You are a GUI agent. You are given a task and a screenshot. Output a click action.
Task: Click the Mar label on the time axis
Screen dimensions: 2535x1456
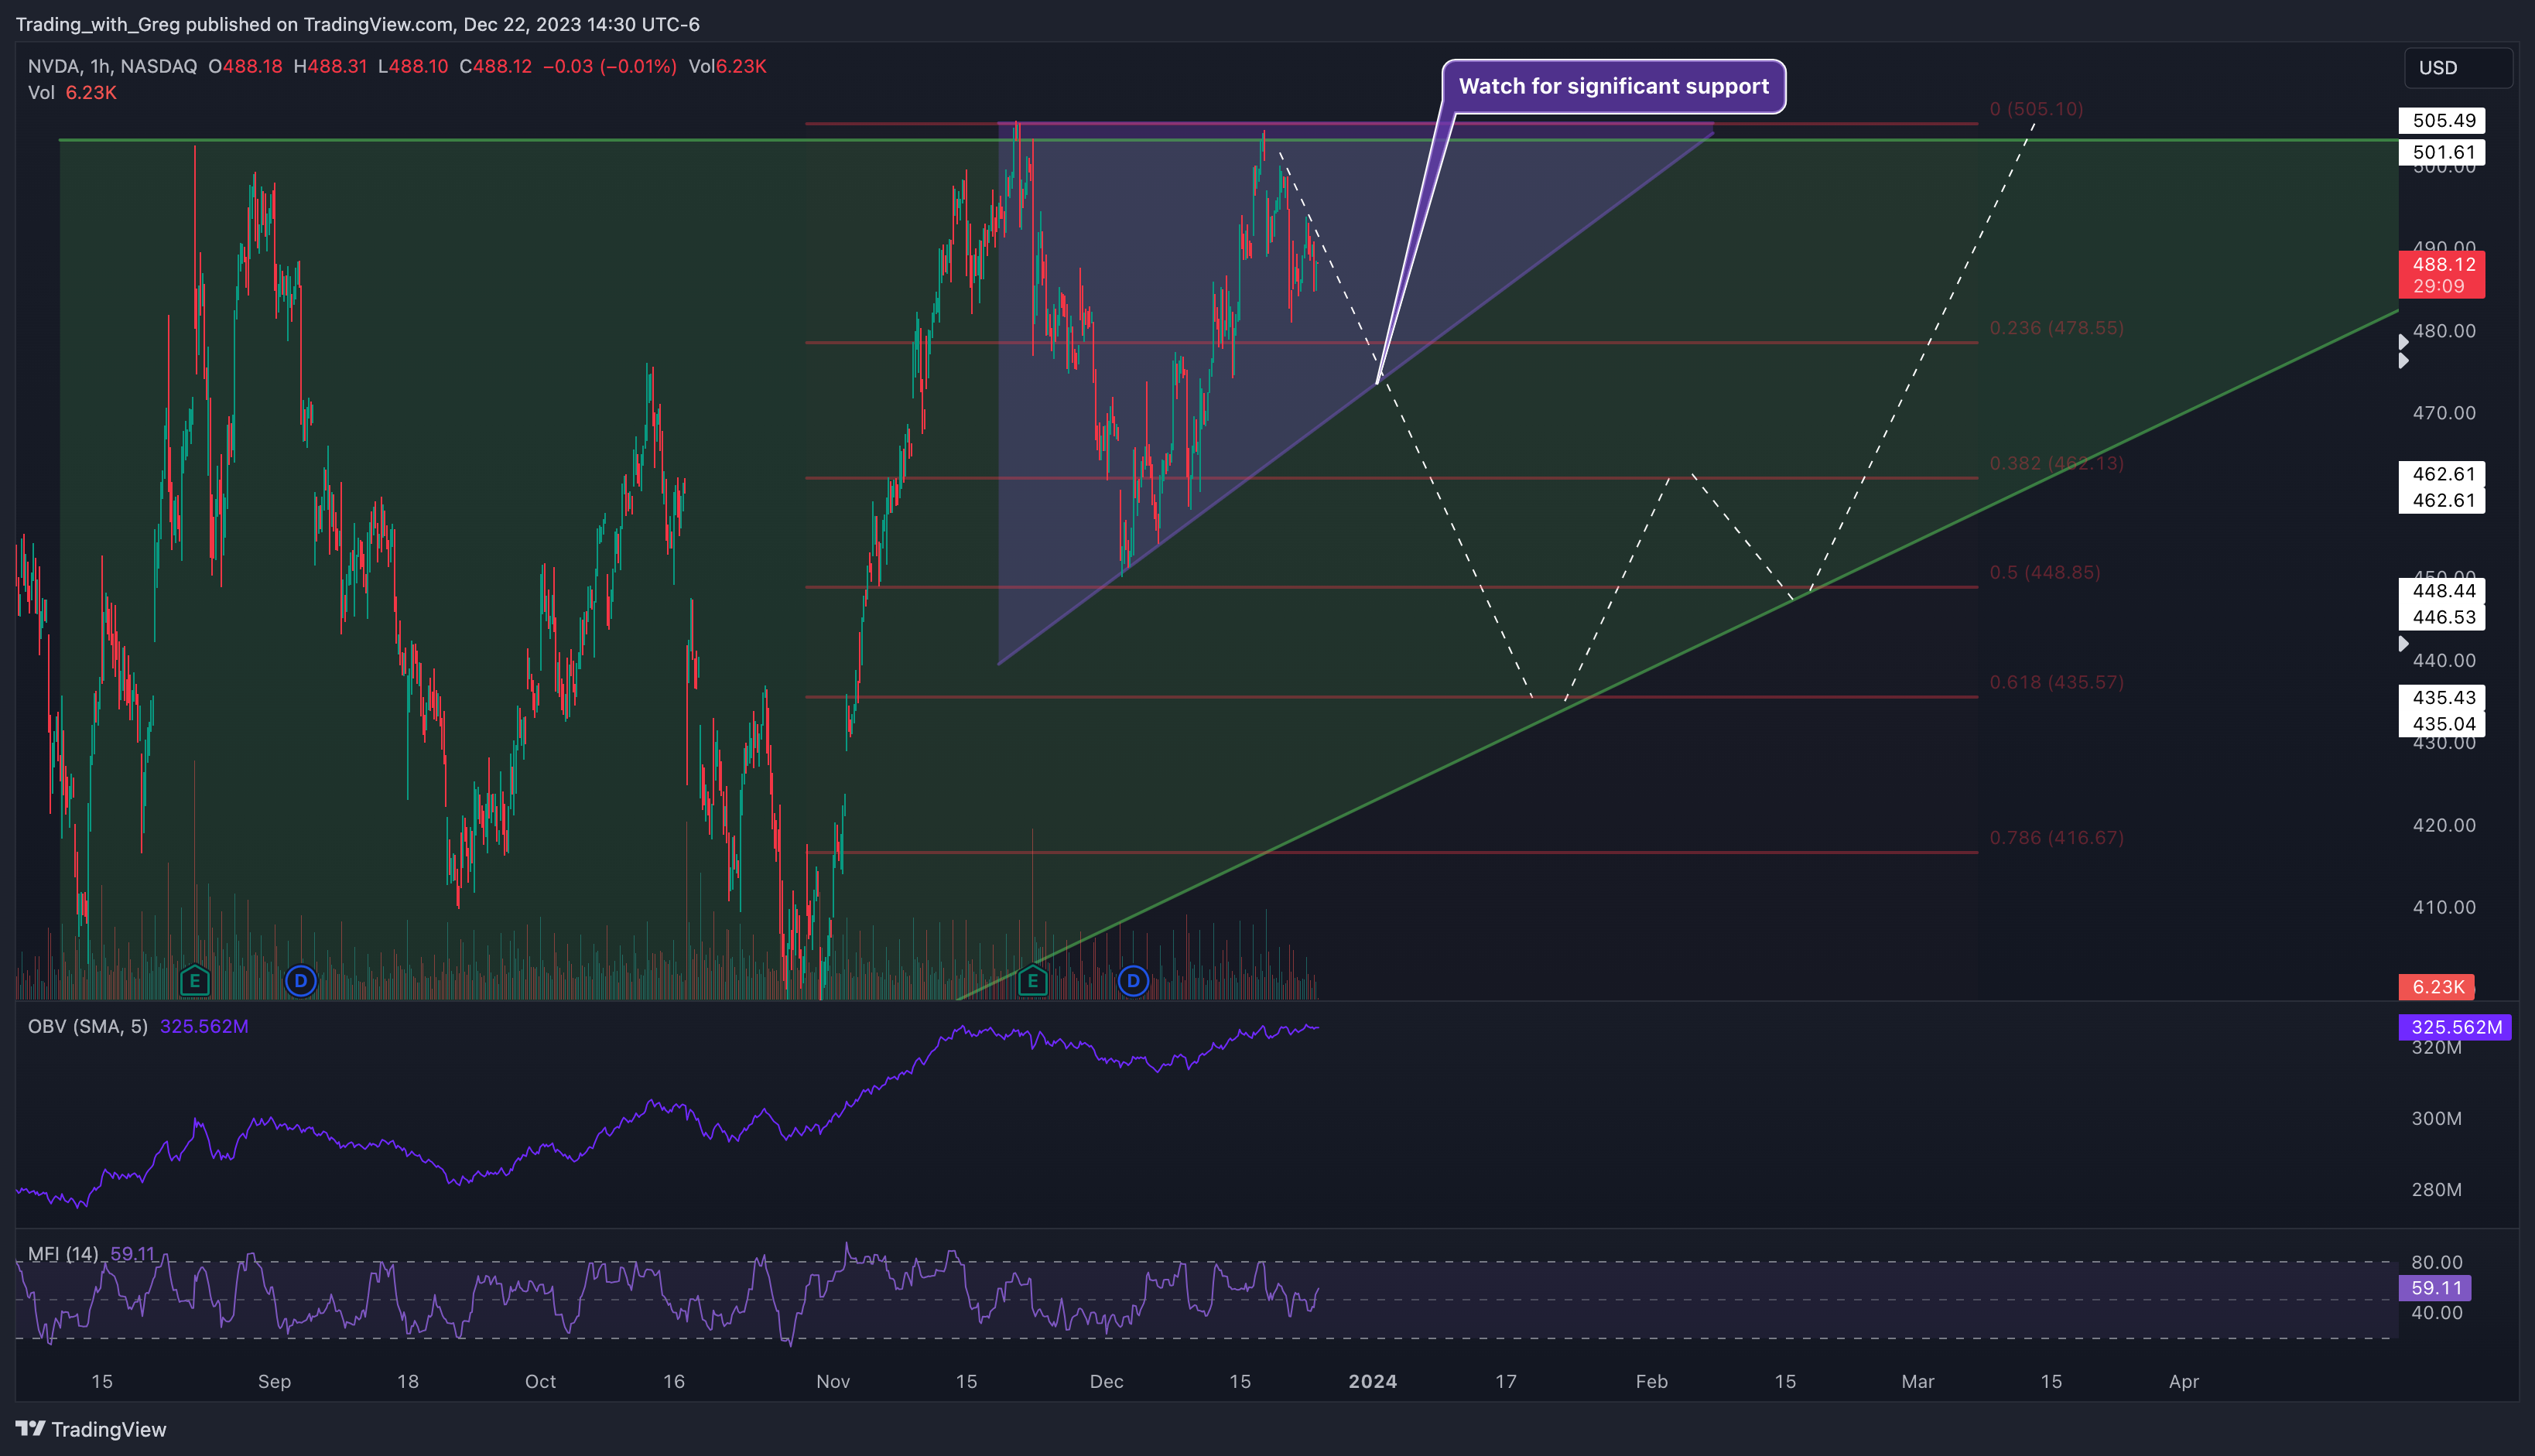[x=1917, y=1381]
